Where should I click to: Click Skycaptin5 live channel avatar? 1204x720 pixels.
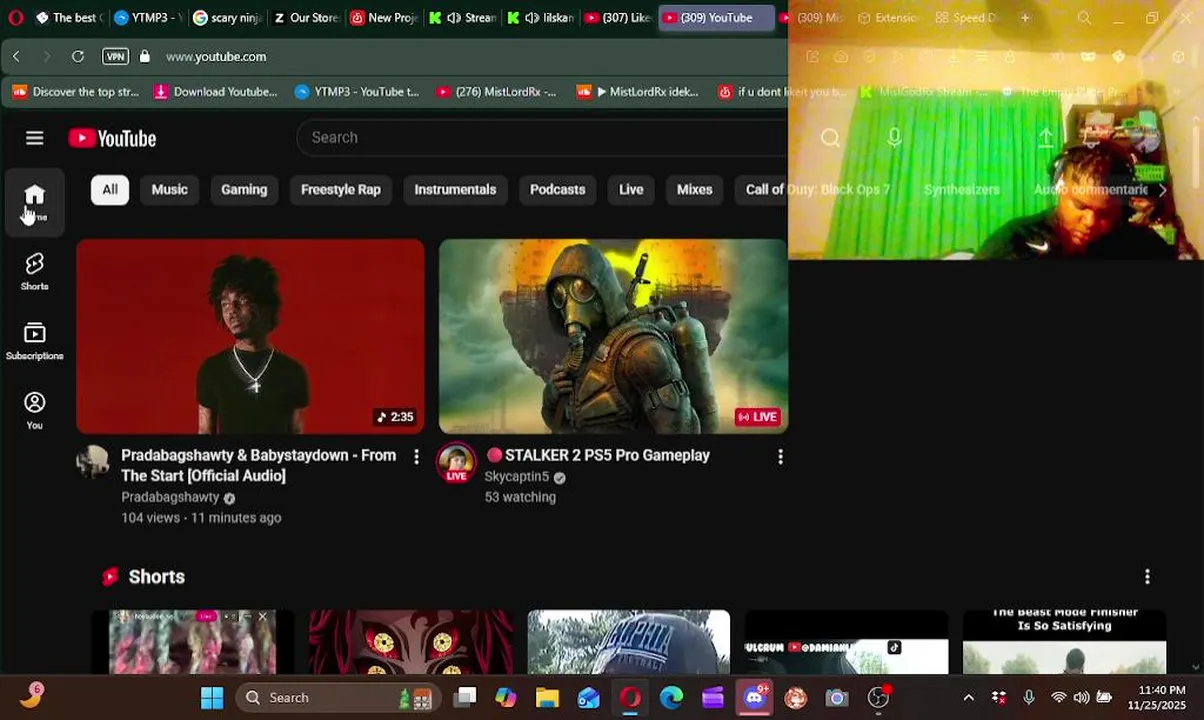point(456,462)
